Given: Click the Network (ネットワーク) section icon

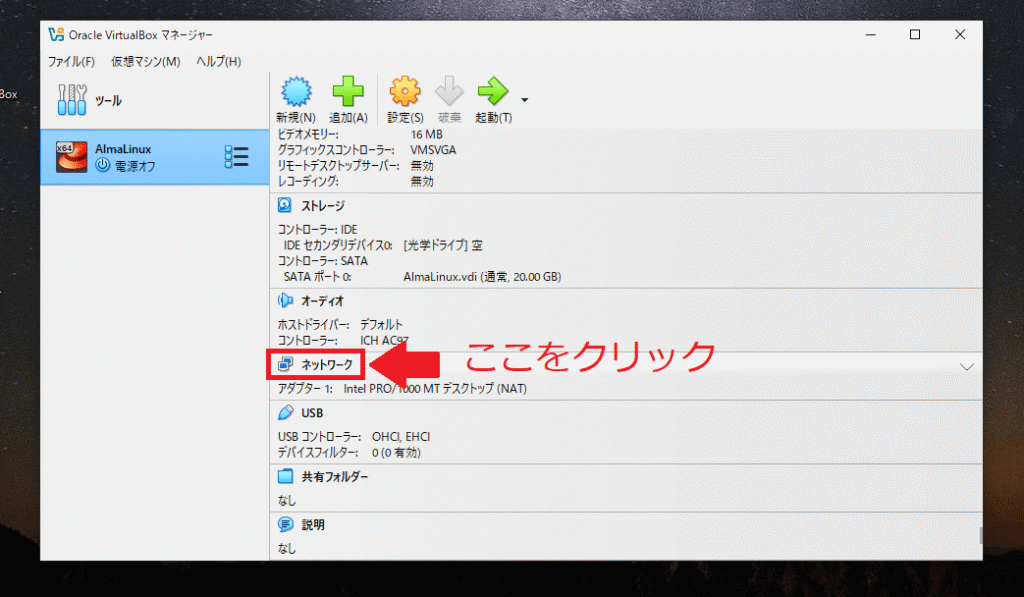Looking at the screenshot, I should coord(285,364).
